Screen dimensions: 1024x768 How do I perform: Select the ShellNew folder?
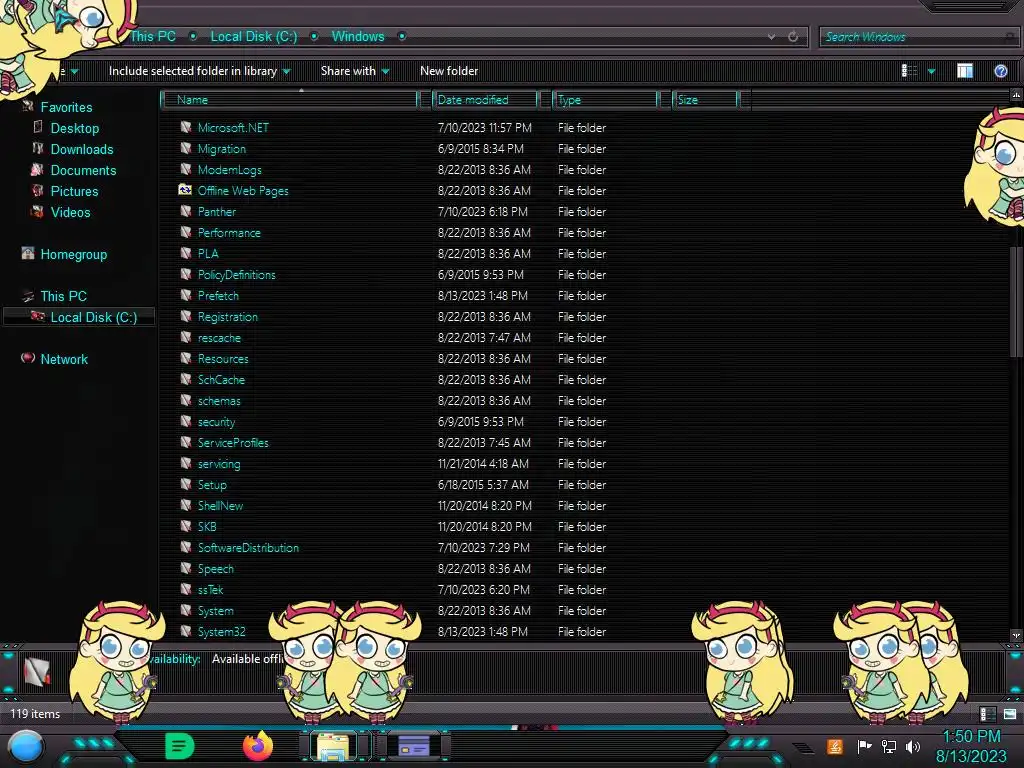[220, 505]
